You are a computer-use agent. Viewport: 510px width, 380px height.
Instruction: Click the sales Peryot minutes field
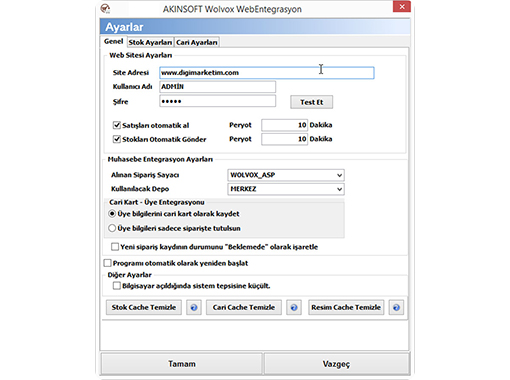point(284,125)
